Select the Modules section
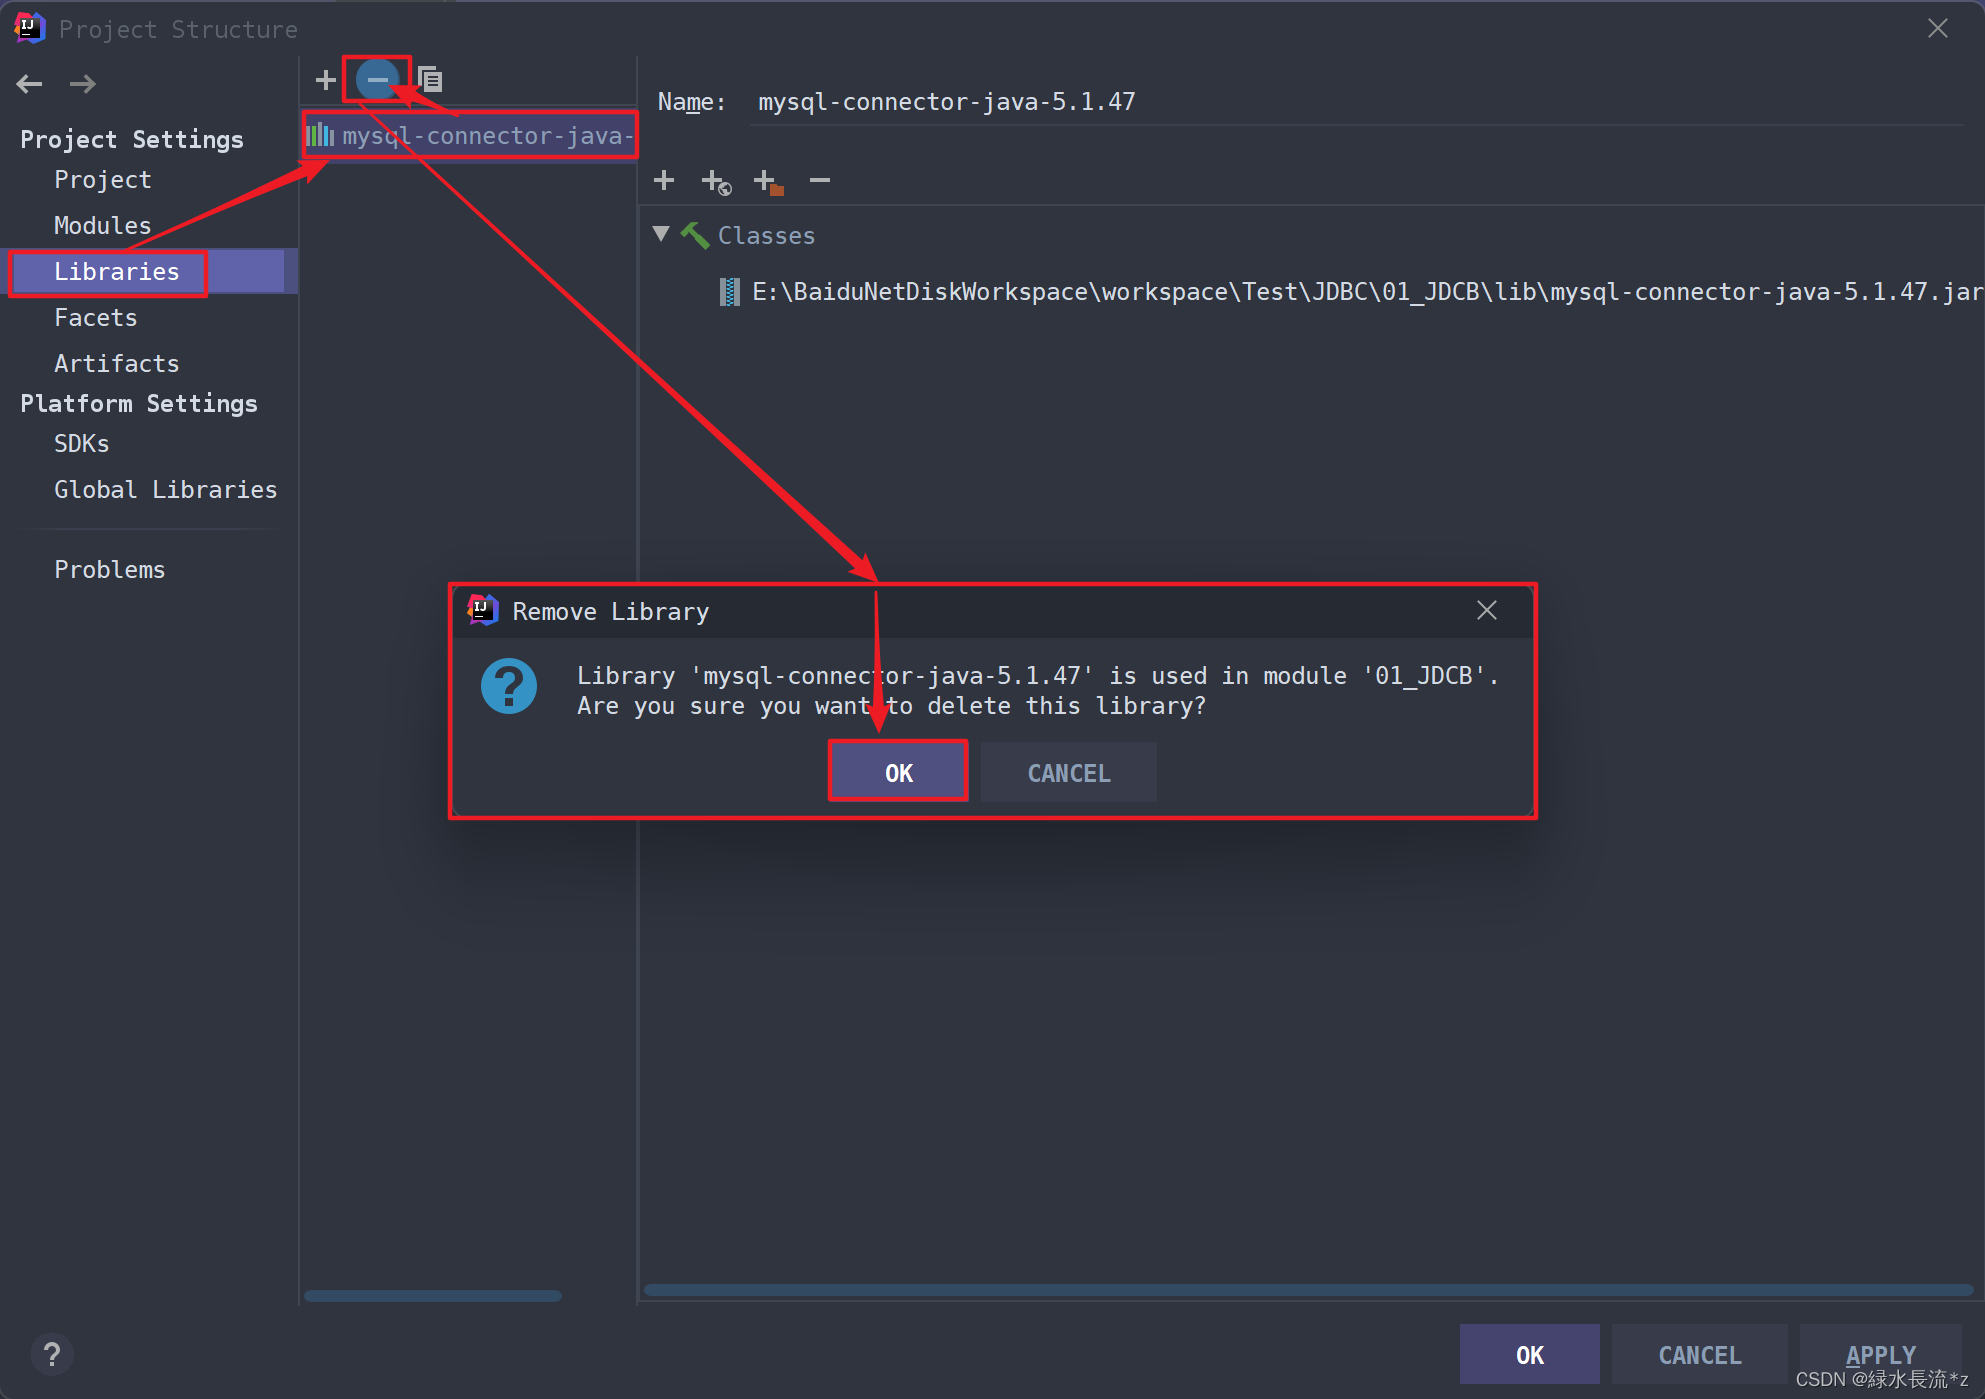Viewport: 1985px width, 1399px height. pos(98,224)
